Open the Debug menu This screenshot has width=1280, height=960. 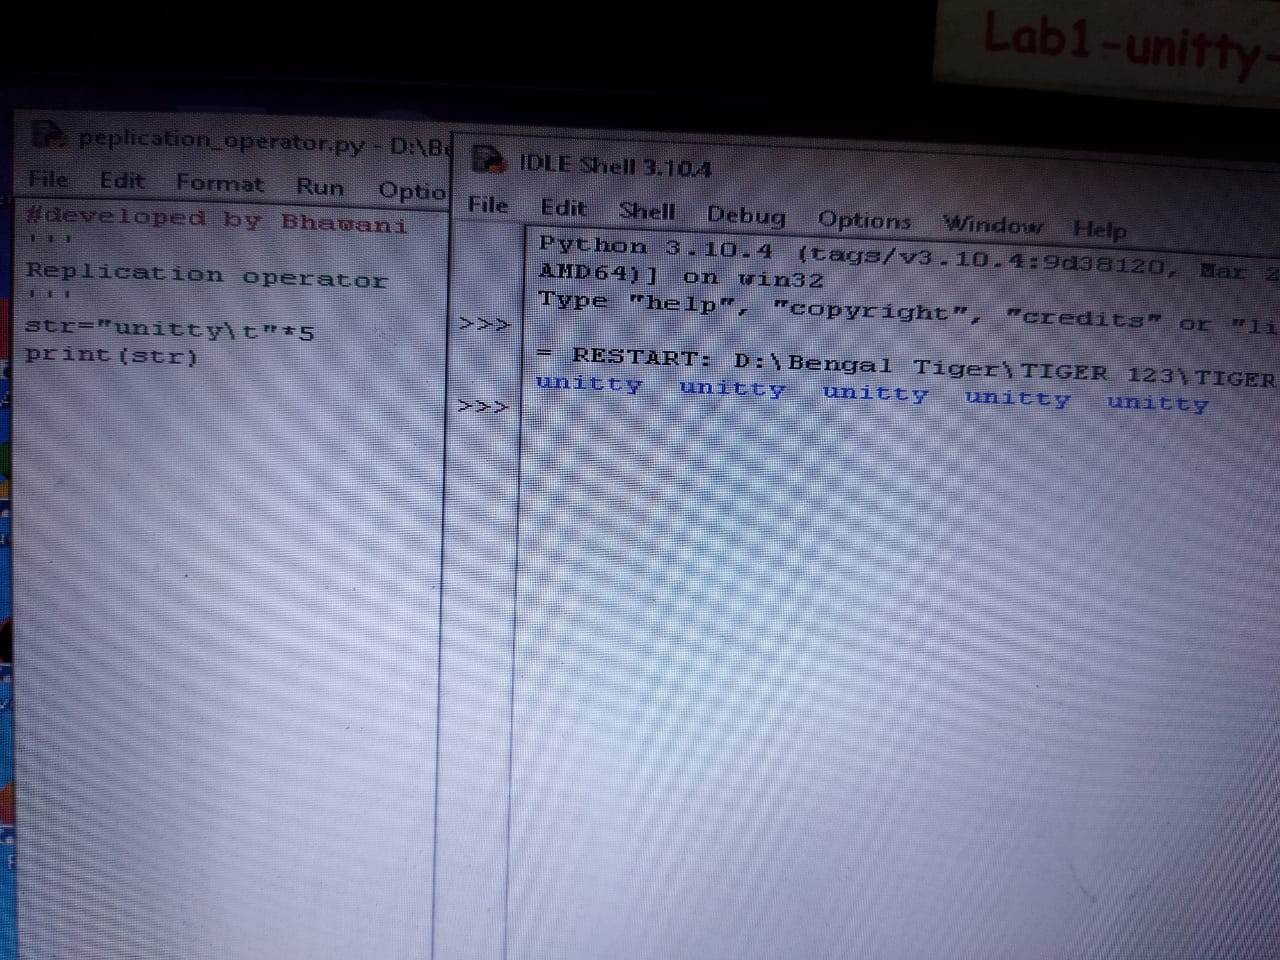(x=746, y=215)
